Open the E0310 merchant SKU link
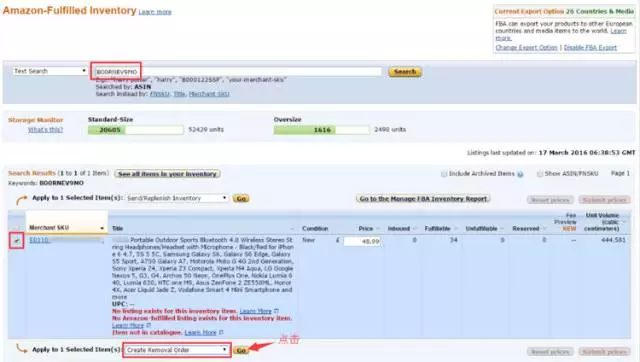 coord(39,240)
